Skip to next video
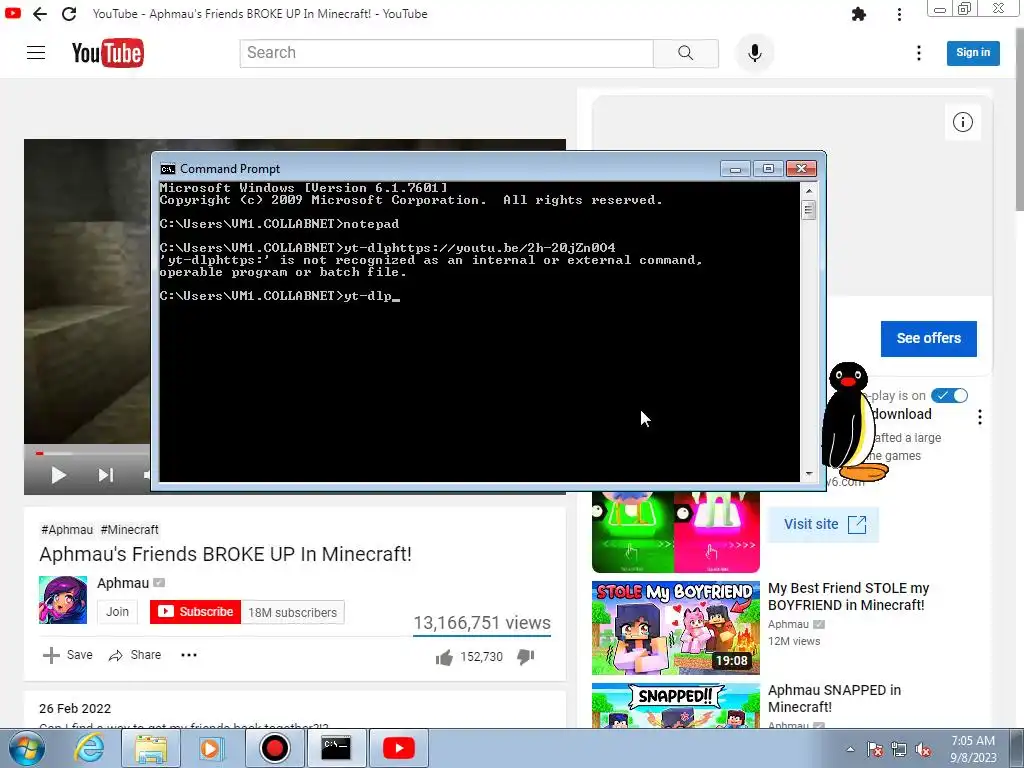The width and height of the screenshot is (1024, 768). [106, 475]
